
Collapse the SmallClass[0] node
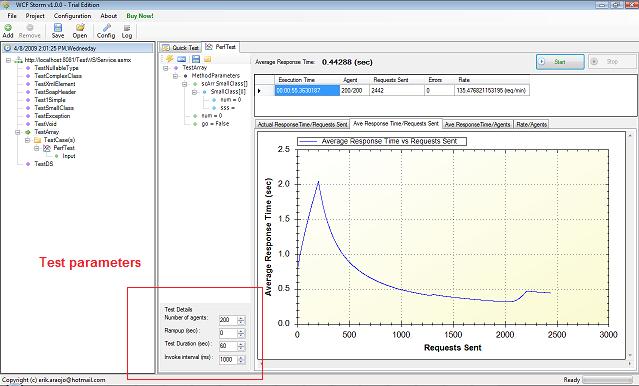[194, 92]
